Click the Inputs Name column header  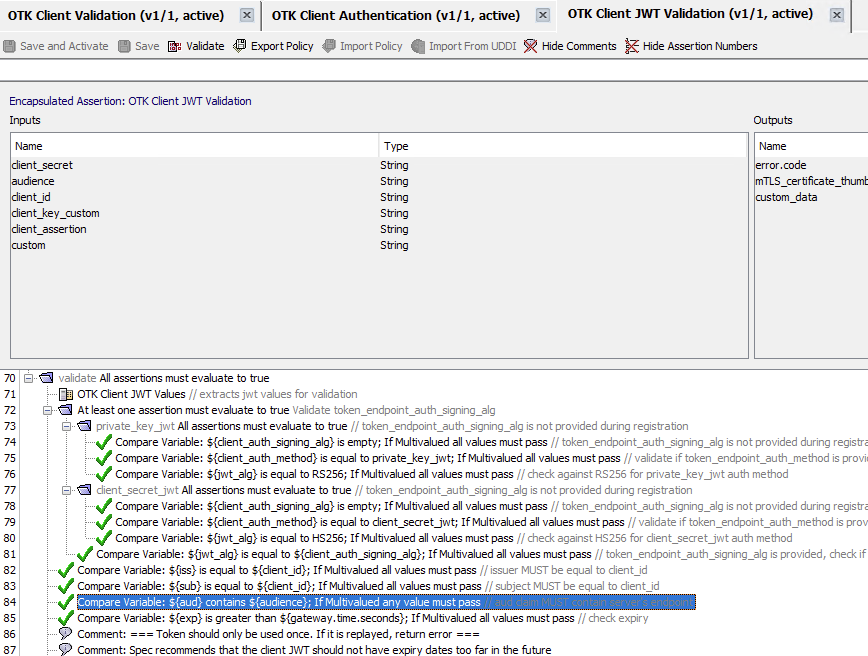click(x=194, y=146)
